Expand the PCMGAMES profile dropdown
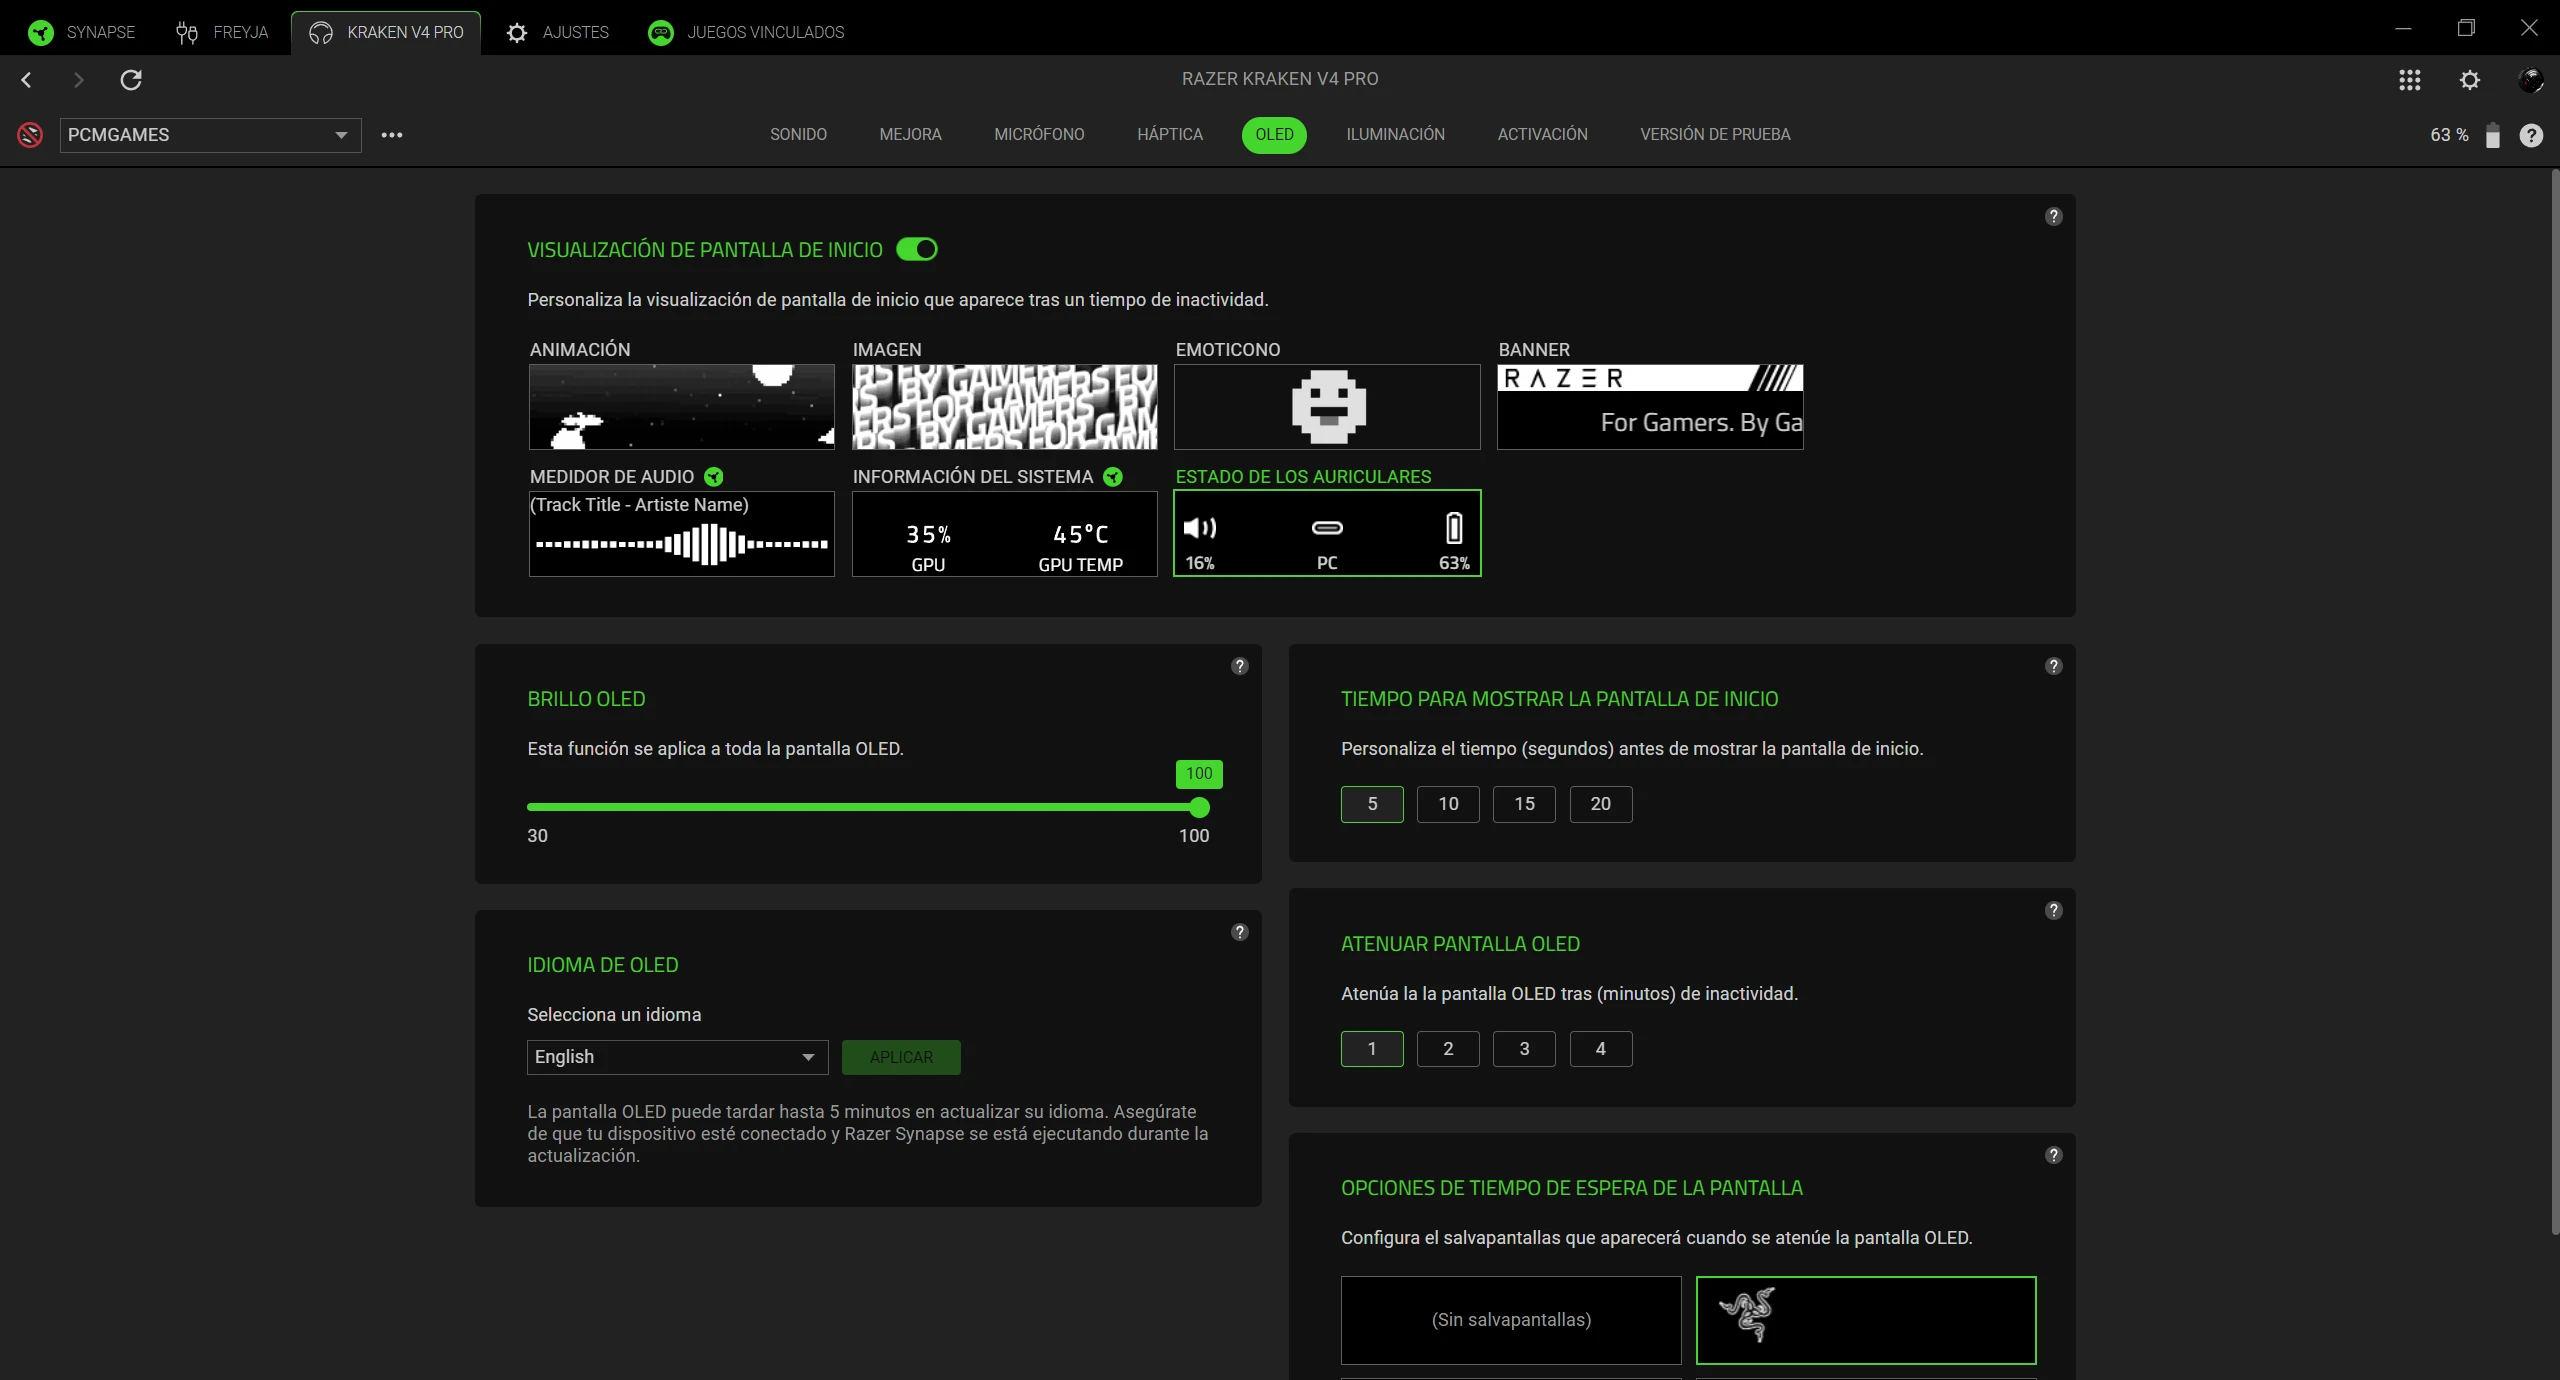This screenshot has width=2560, height=1380. click(211, 135)
